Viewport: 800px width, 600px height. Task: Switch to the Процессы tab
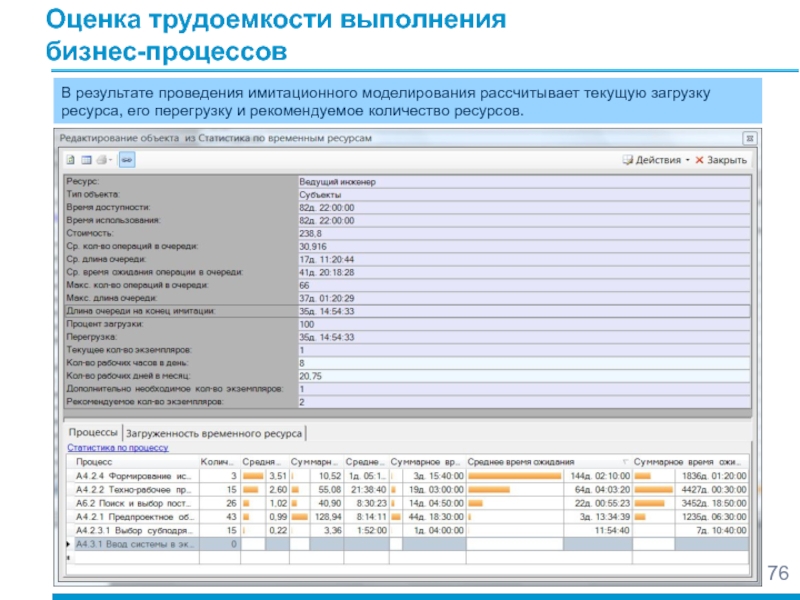tap(91, 433)
